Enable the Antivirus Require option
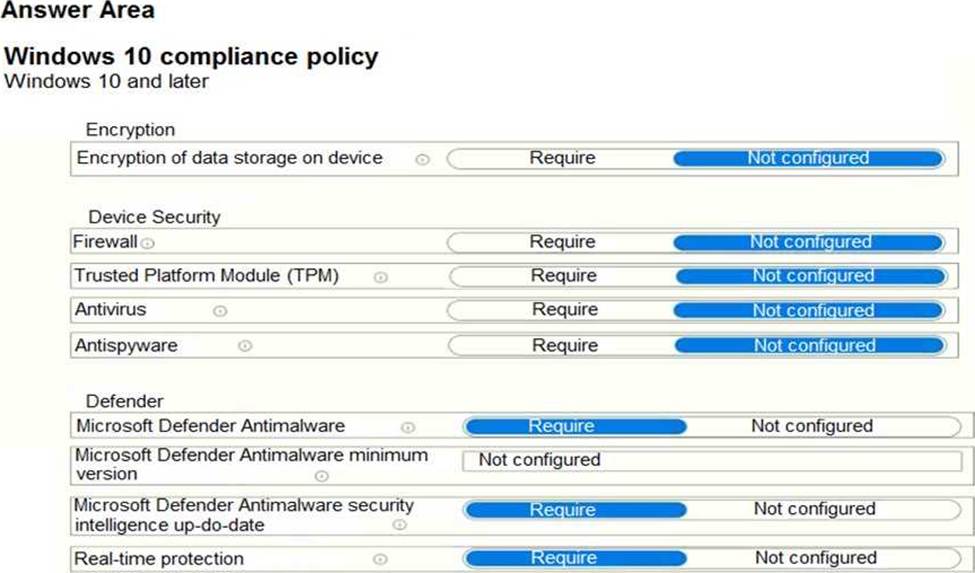This screenshot has height=573, width=975. 564,310
